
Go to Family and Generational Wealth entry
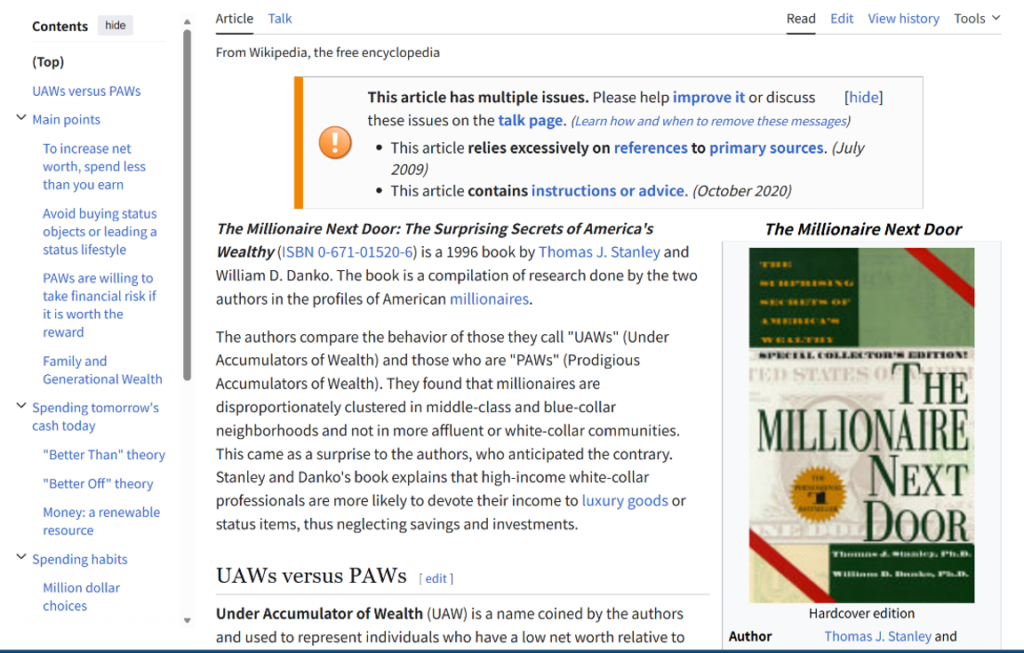coord(103,370)
